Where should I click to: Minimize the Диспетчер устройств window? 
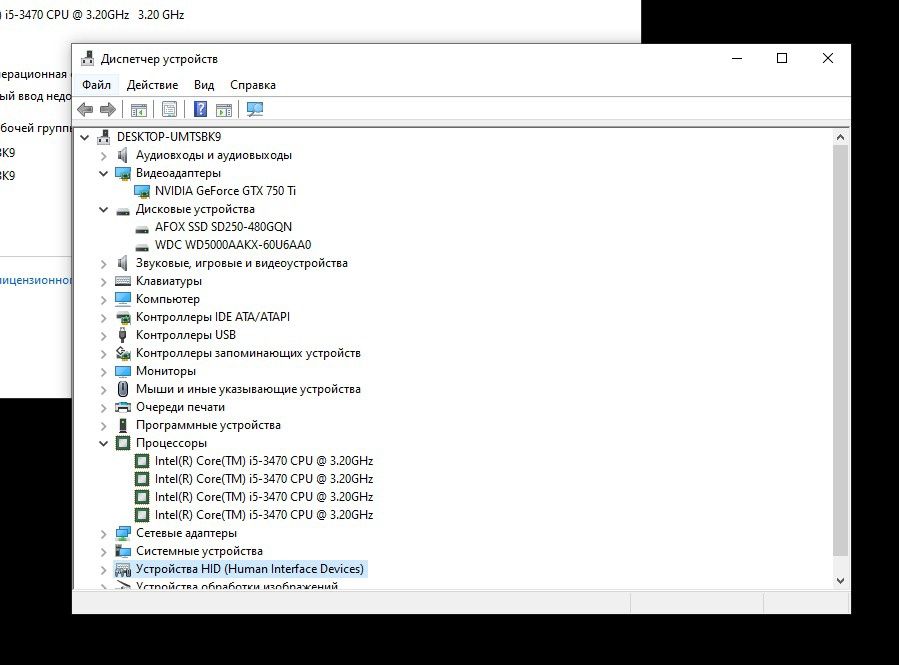737,58
